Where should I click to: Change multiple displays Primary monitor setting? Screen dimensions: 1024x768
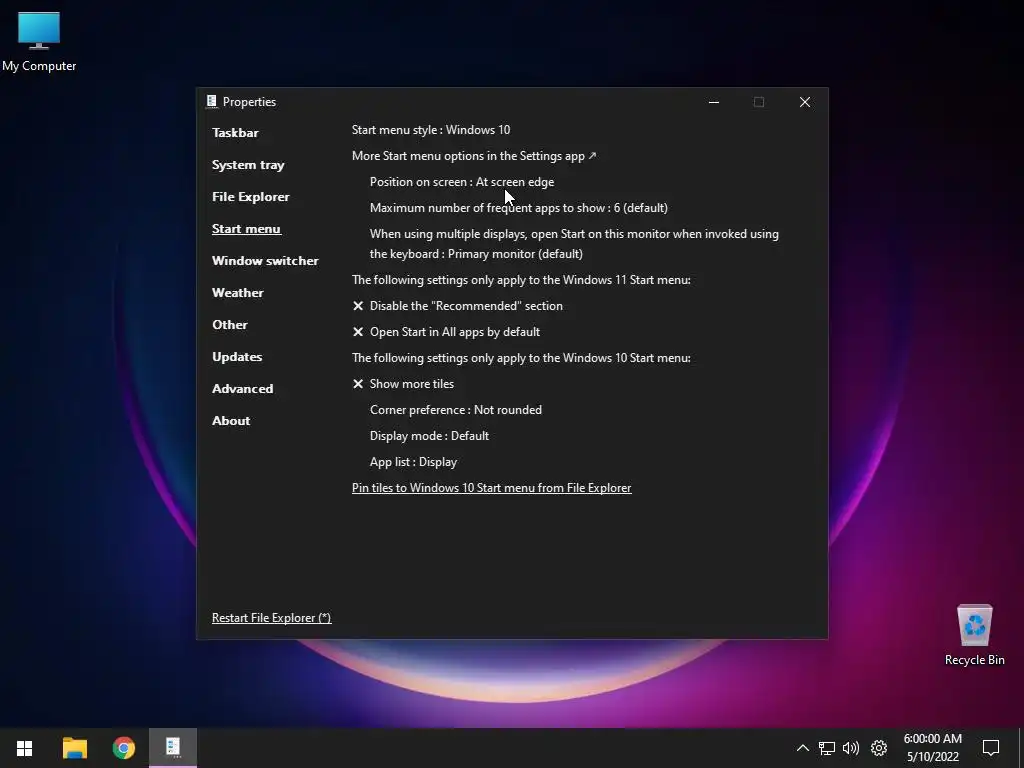coord(574,244)
